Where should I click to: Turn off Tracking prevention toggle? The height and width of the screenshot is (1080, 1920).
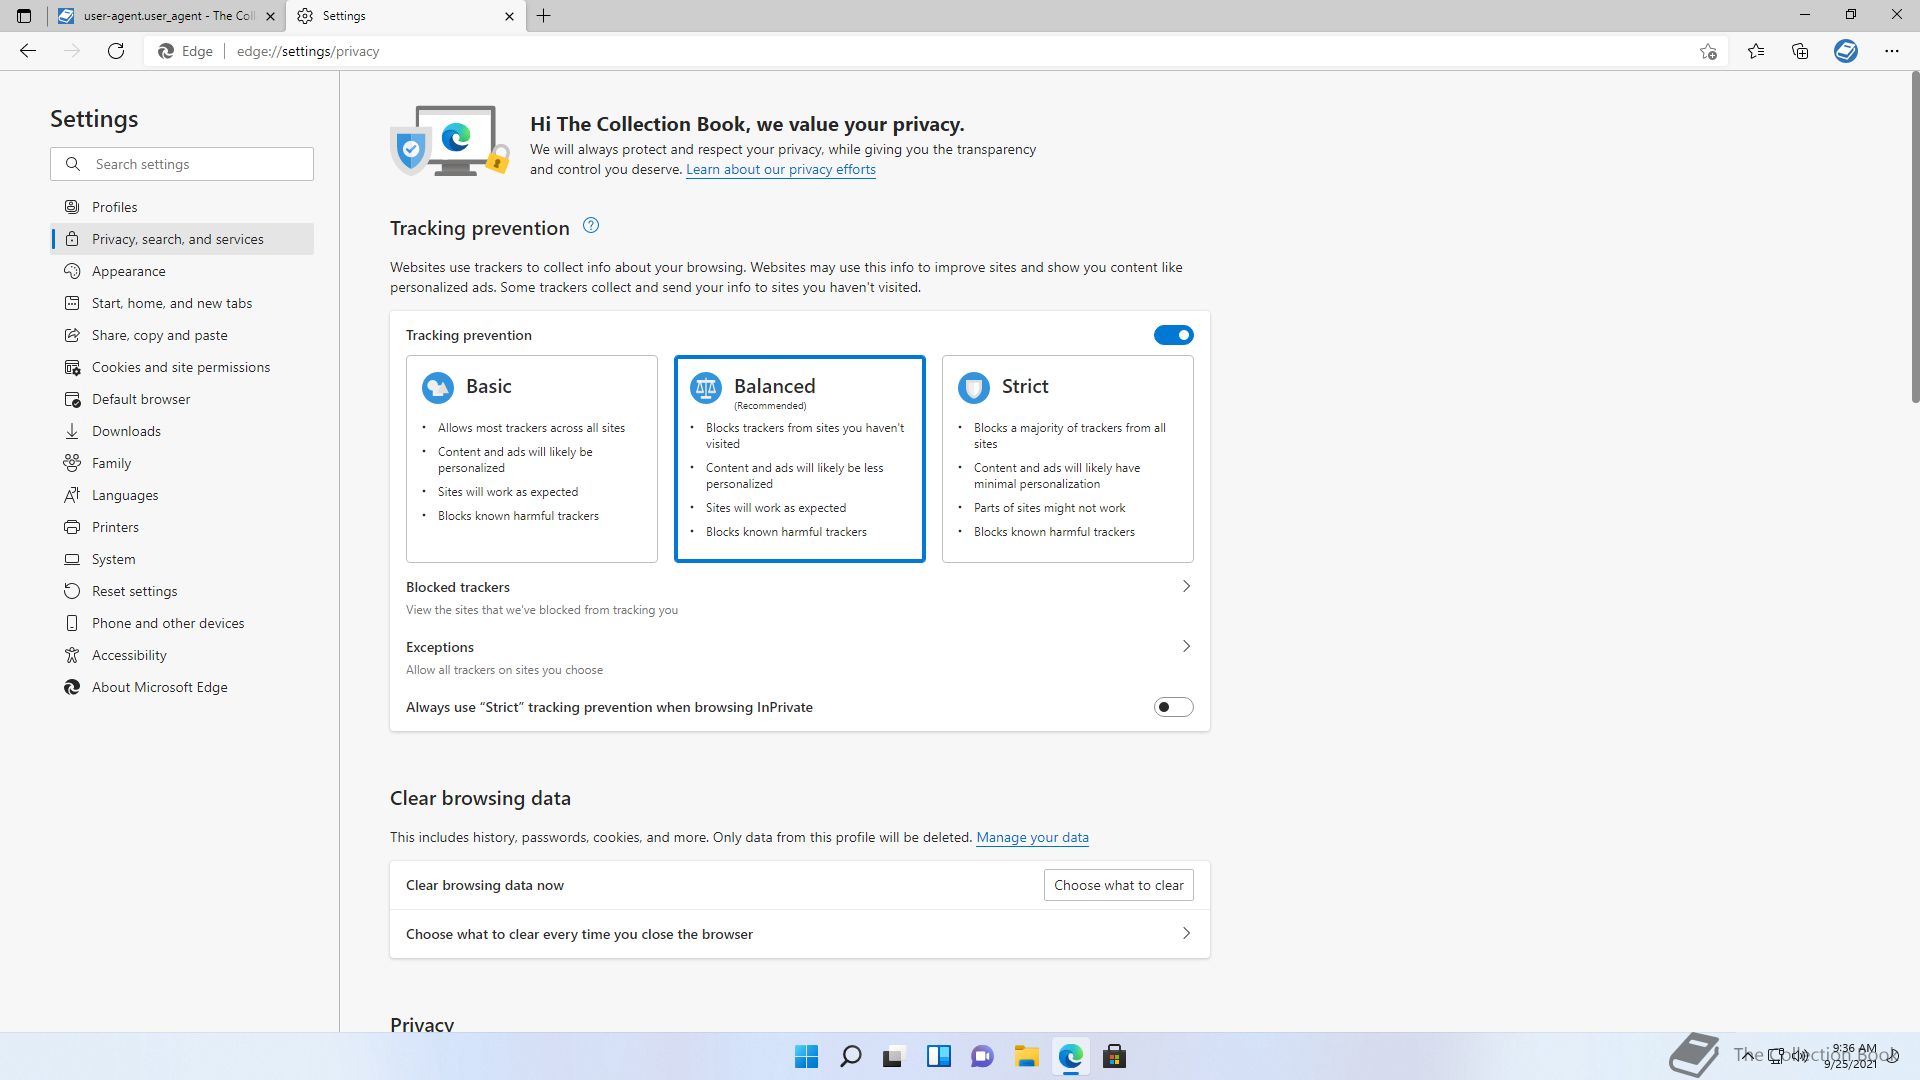pyautogui.click(x=1173, y=335)
